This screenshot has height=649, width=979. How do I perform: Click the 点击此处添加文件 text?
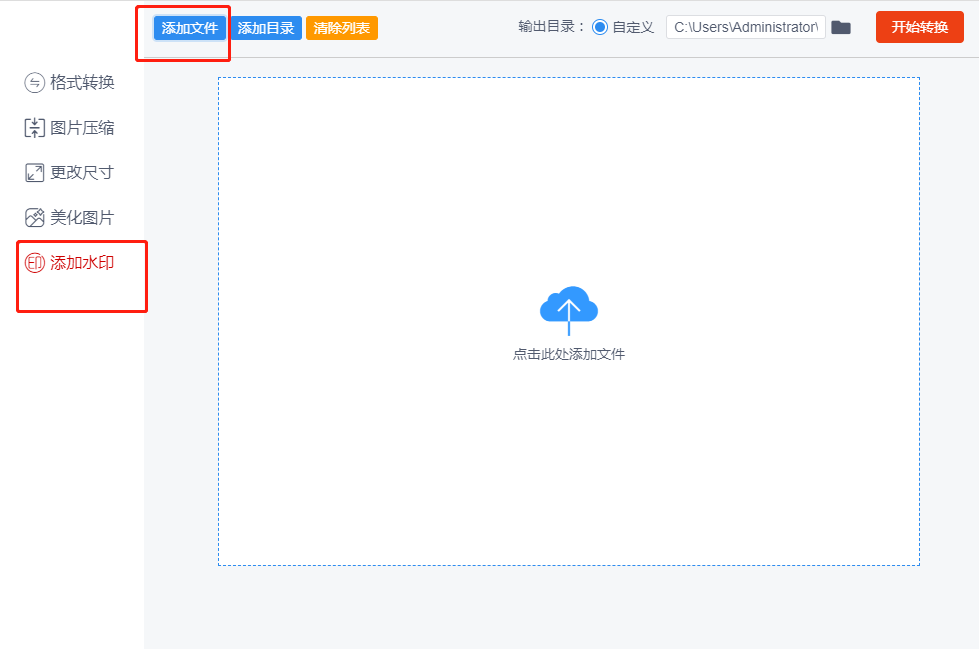(569, 354)
